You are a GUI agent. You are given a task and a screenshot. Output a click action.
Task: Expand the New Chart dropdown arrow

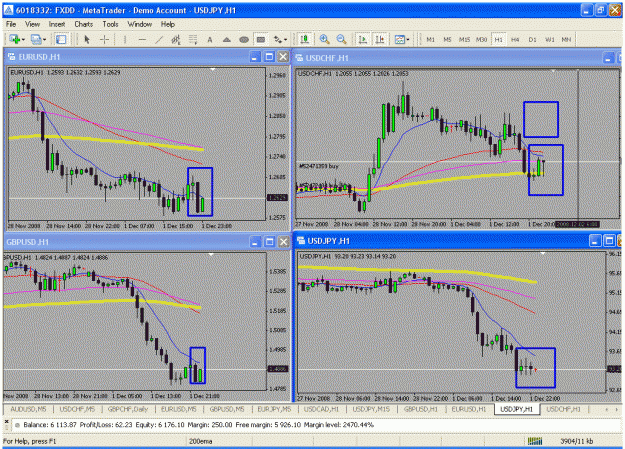pos(23,39)
